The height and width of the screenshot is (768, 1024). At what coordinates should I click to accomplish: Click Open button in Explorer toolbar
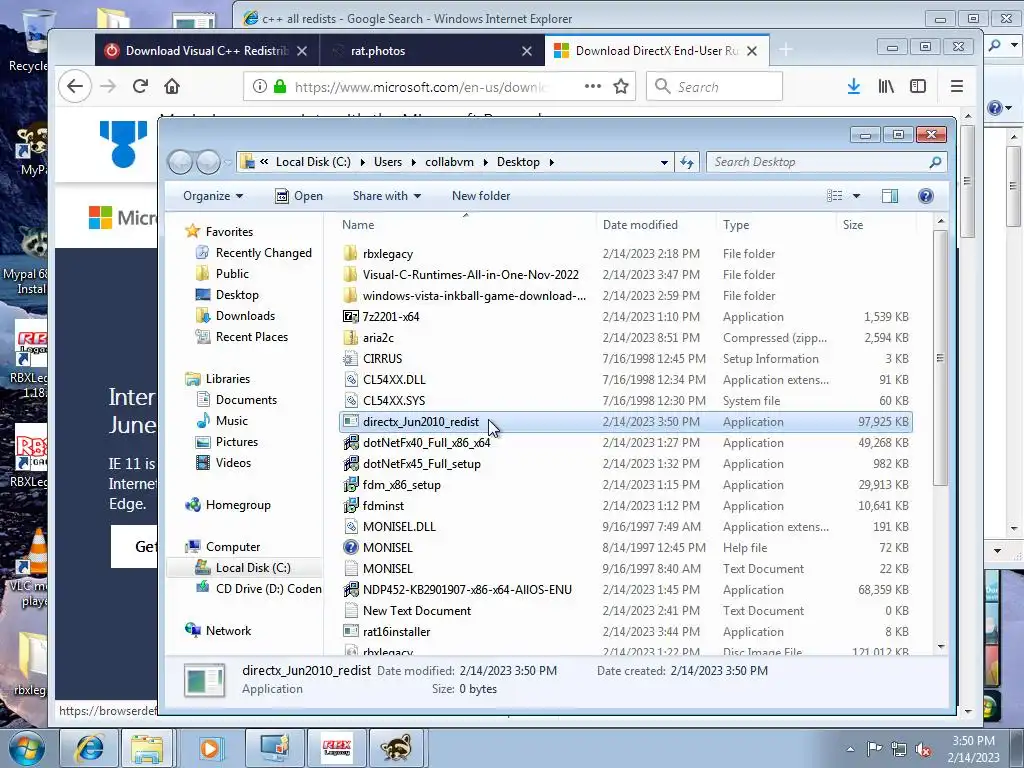tap(298, 196)
